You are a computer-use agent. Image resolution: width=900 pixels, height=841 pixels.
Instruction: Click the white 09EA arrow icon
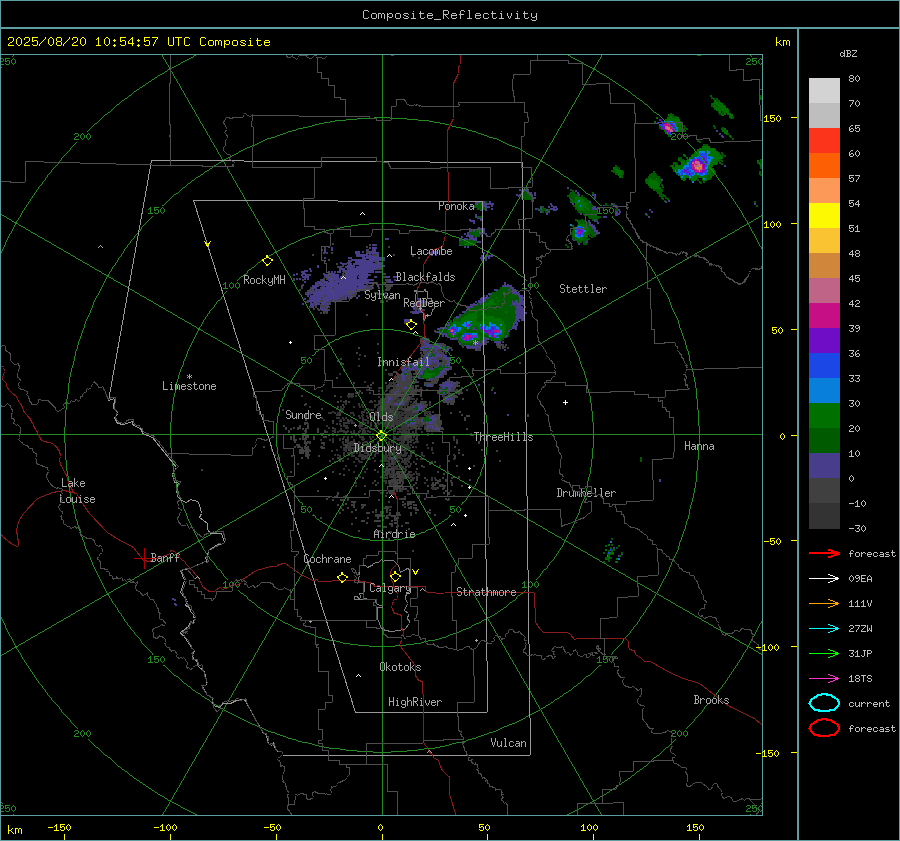(x=824, y=579)
